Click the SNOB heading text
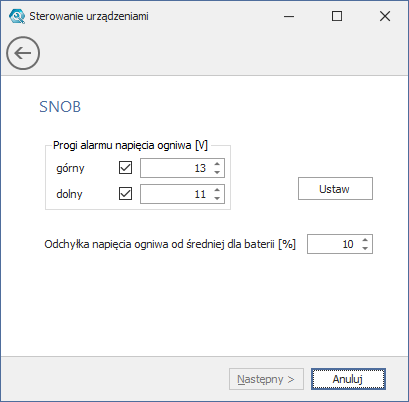This screenshot has height=402, width=409. (x=60, y=107)
